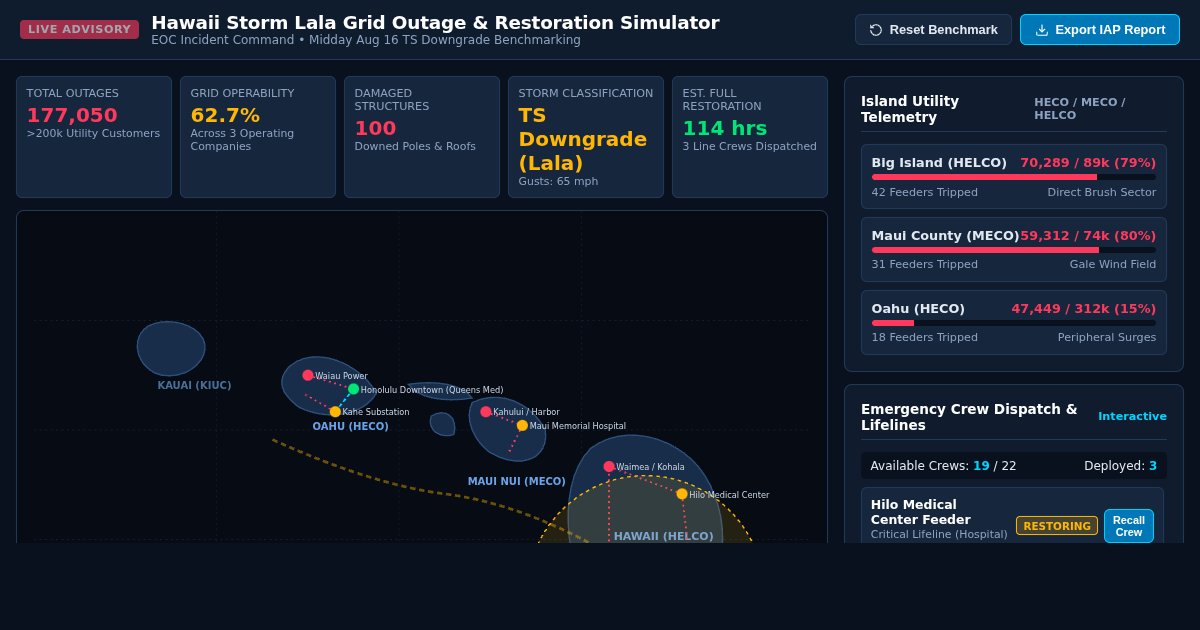Select the Waimea / Kohala map node
This screenshot has width=1200, height=630.
609,467
